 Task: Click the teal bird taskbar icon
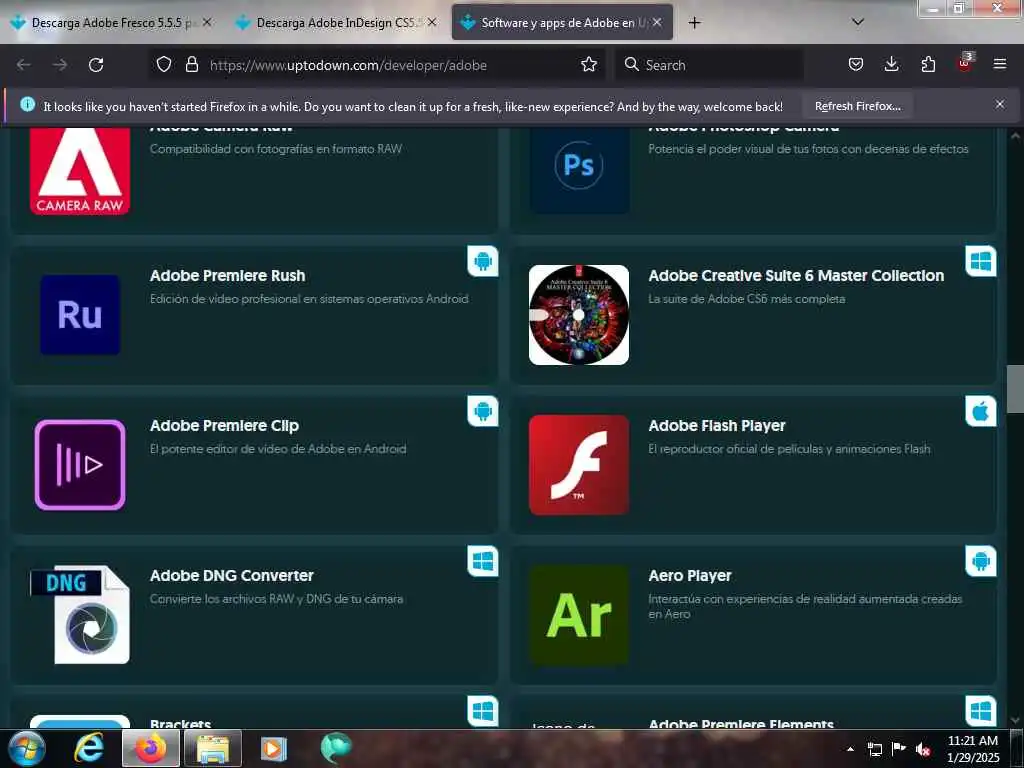pos(336,748)
